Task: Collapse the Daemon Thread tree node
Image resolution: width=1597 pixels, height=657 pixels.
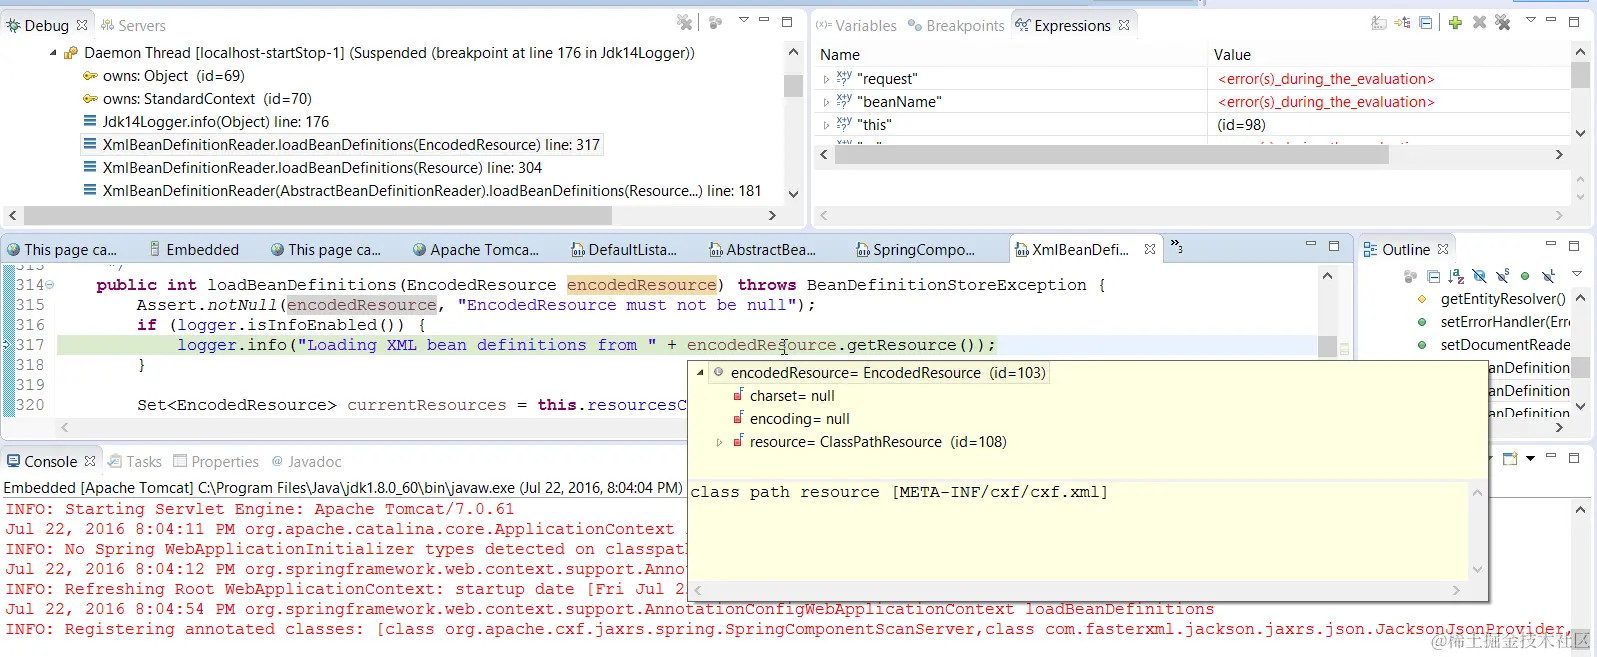Action: click(53, 53)
